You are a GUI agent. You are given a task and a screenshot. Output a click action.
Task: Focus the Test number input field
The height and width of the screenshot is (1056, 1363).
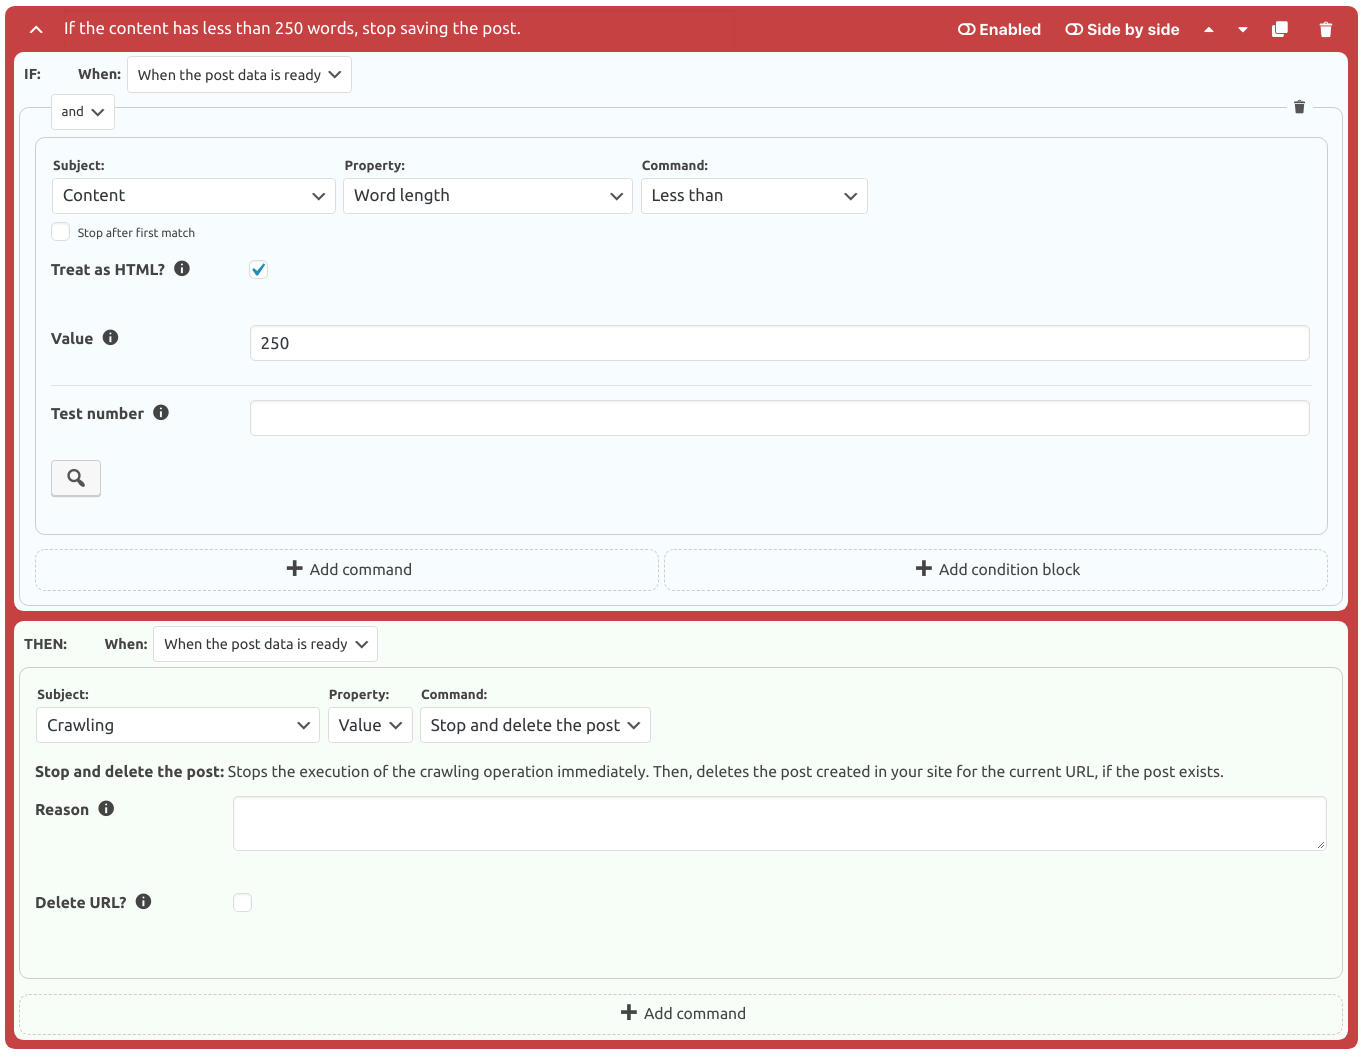point(780,418)
